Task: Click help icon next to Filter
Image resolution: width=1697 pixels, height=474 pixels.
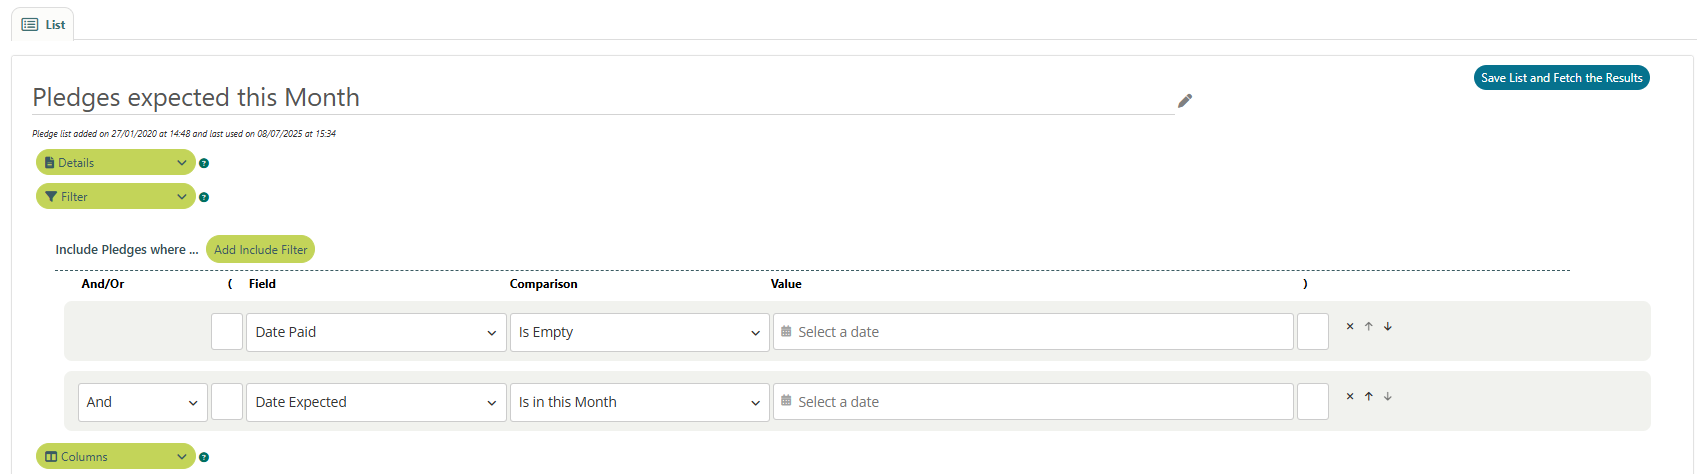Action: (204, 197)
